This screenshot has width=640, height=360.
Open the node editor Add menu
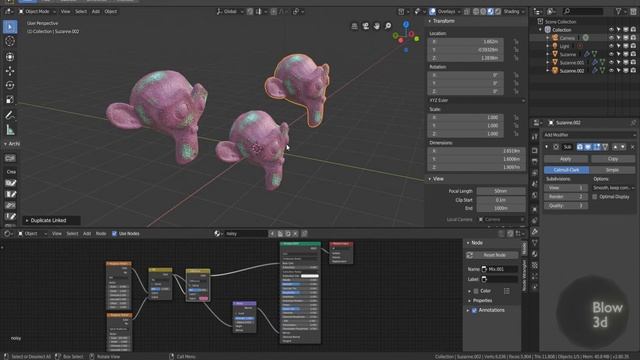(x=87, y=234)
